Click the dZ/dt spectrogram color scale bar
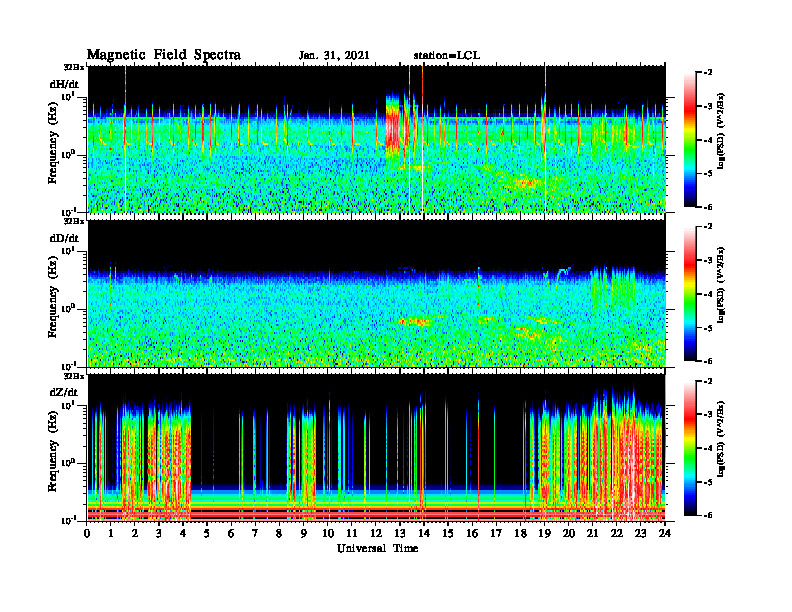 (690, 448)
